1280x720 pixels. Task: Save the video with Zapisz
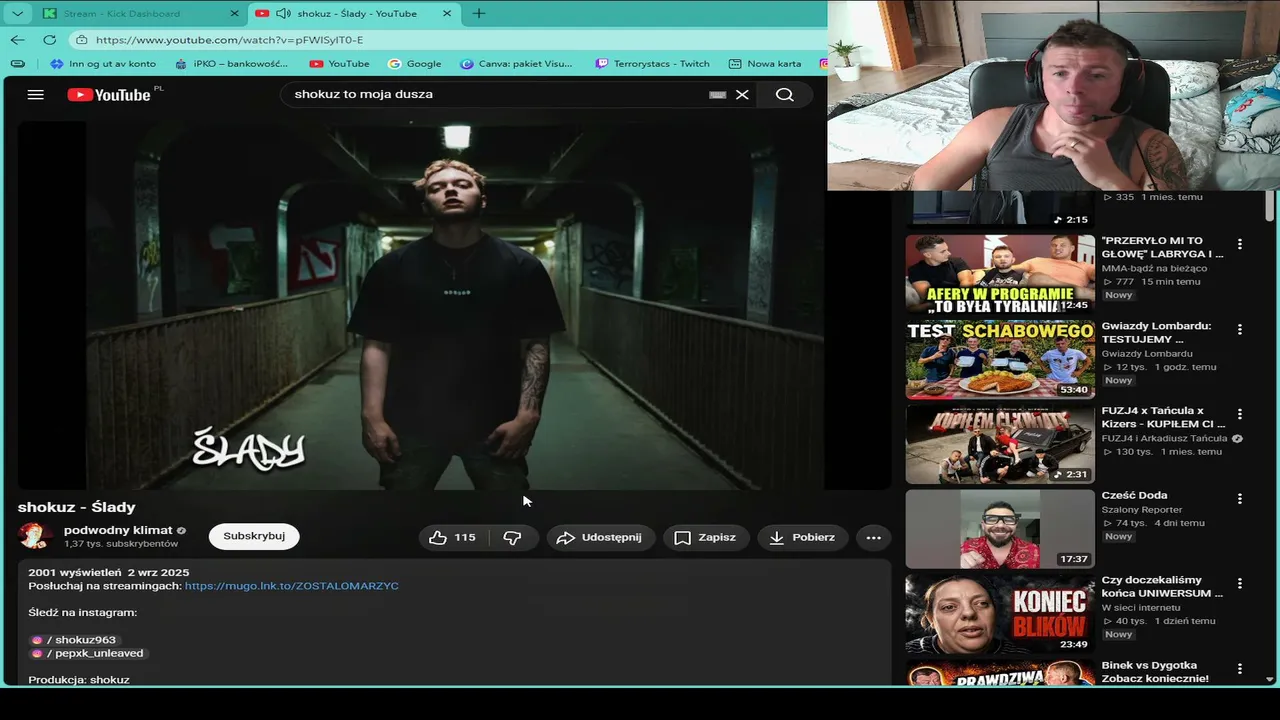(706, 537)
